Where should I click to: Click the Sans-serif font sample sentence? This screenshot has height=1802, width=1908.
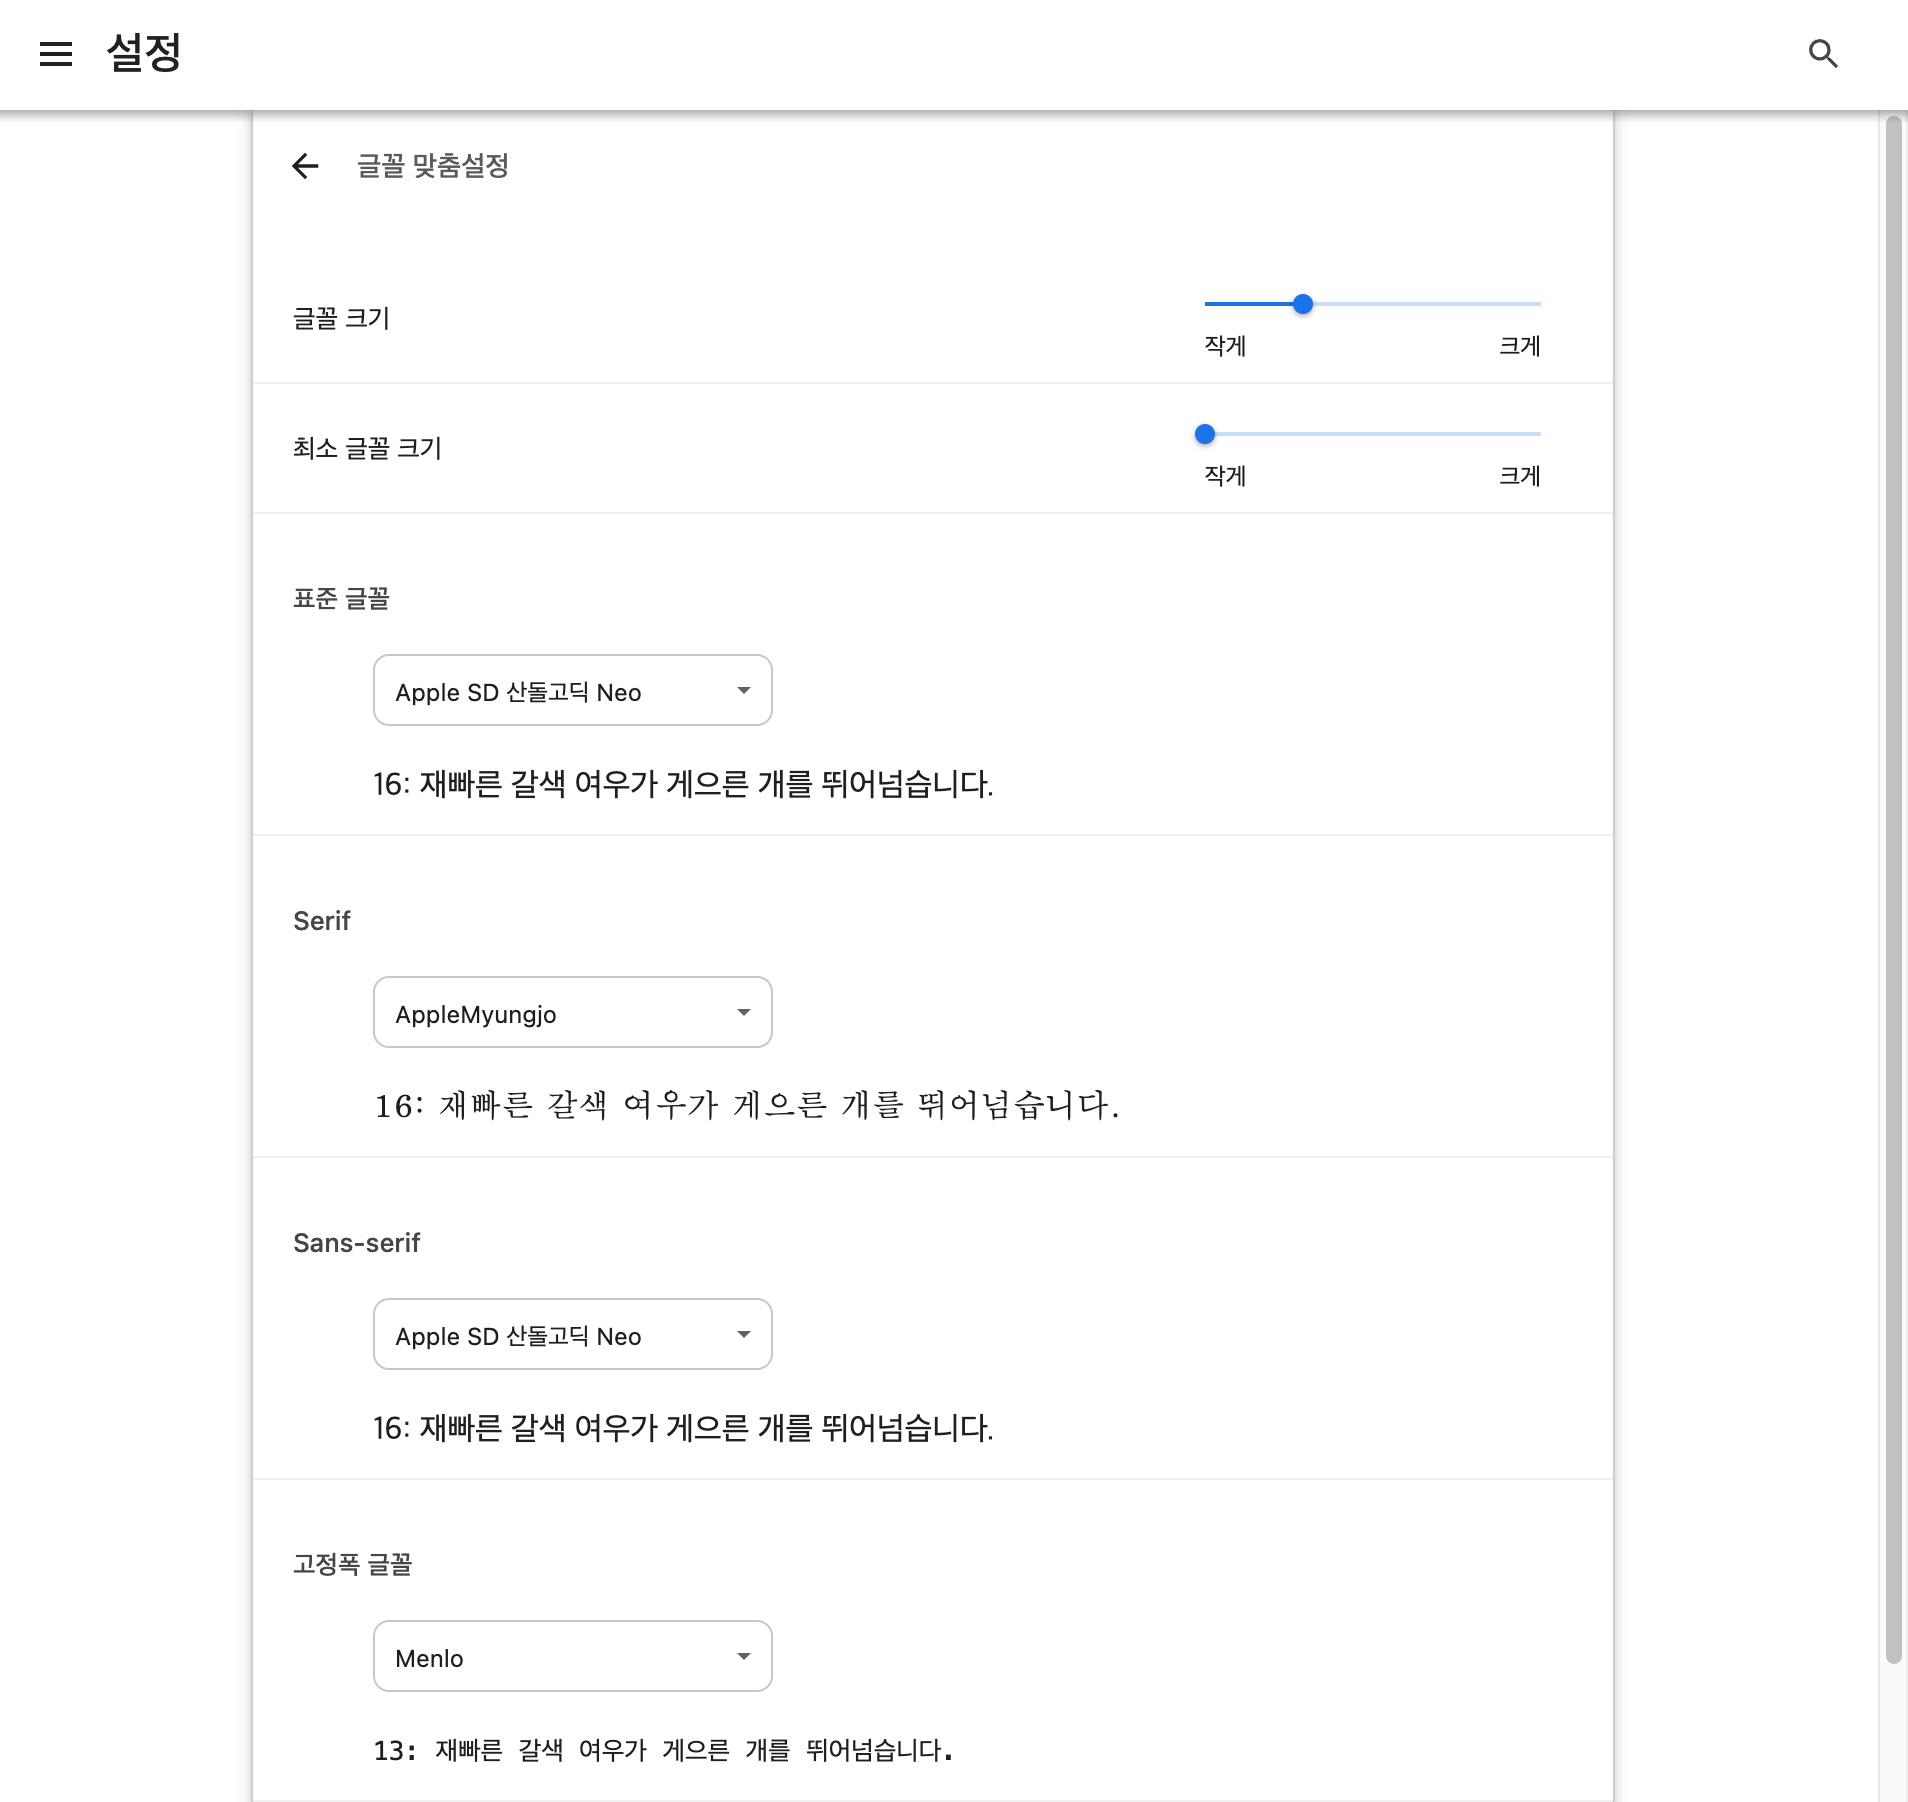684,1428
